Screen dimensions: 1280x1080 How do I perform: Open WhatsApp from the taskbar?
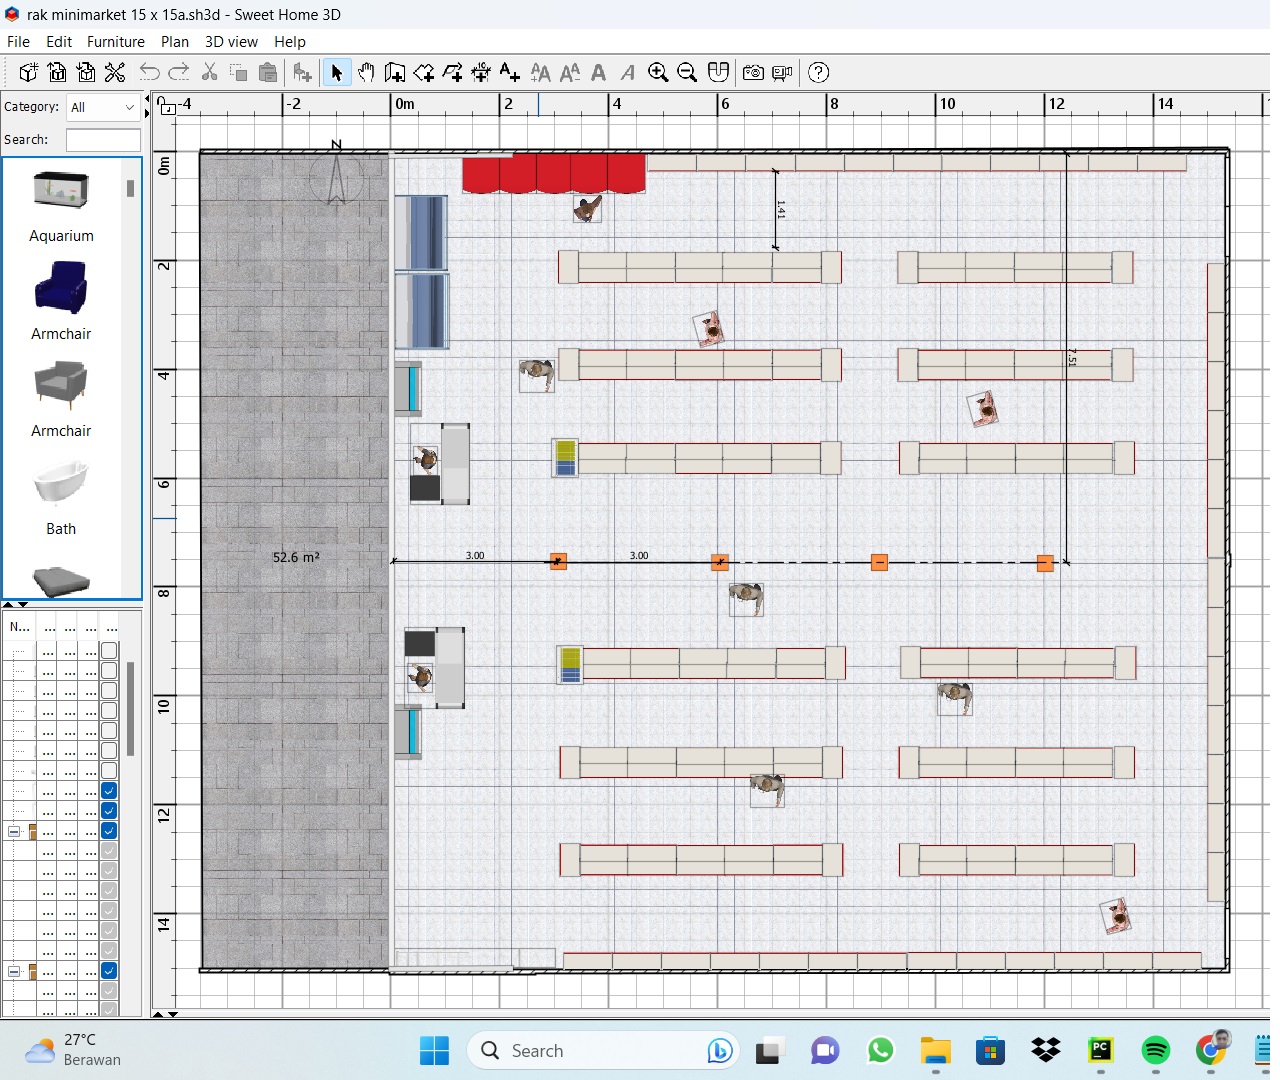880,1051
